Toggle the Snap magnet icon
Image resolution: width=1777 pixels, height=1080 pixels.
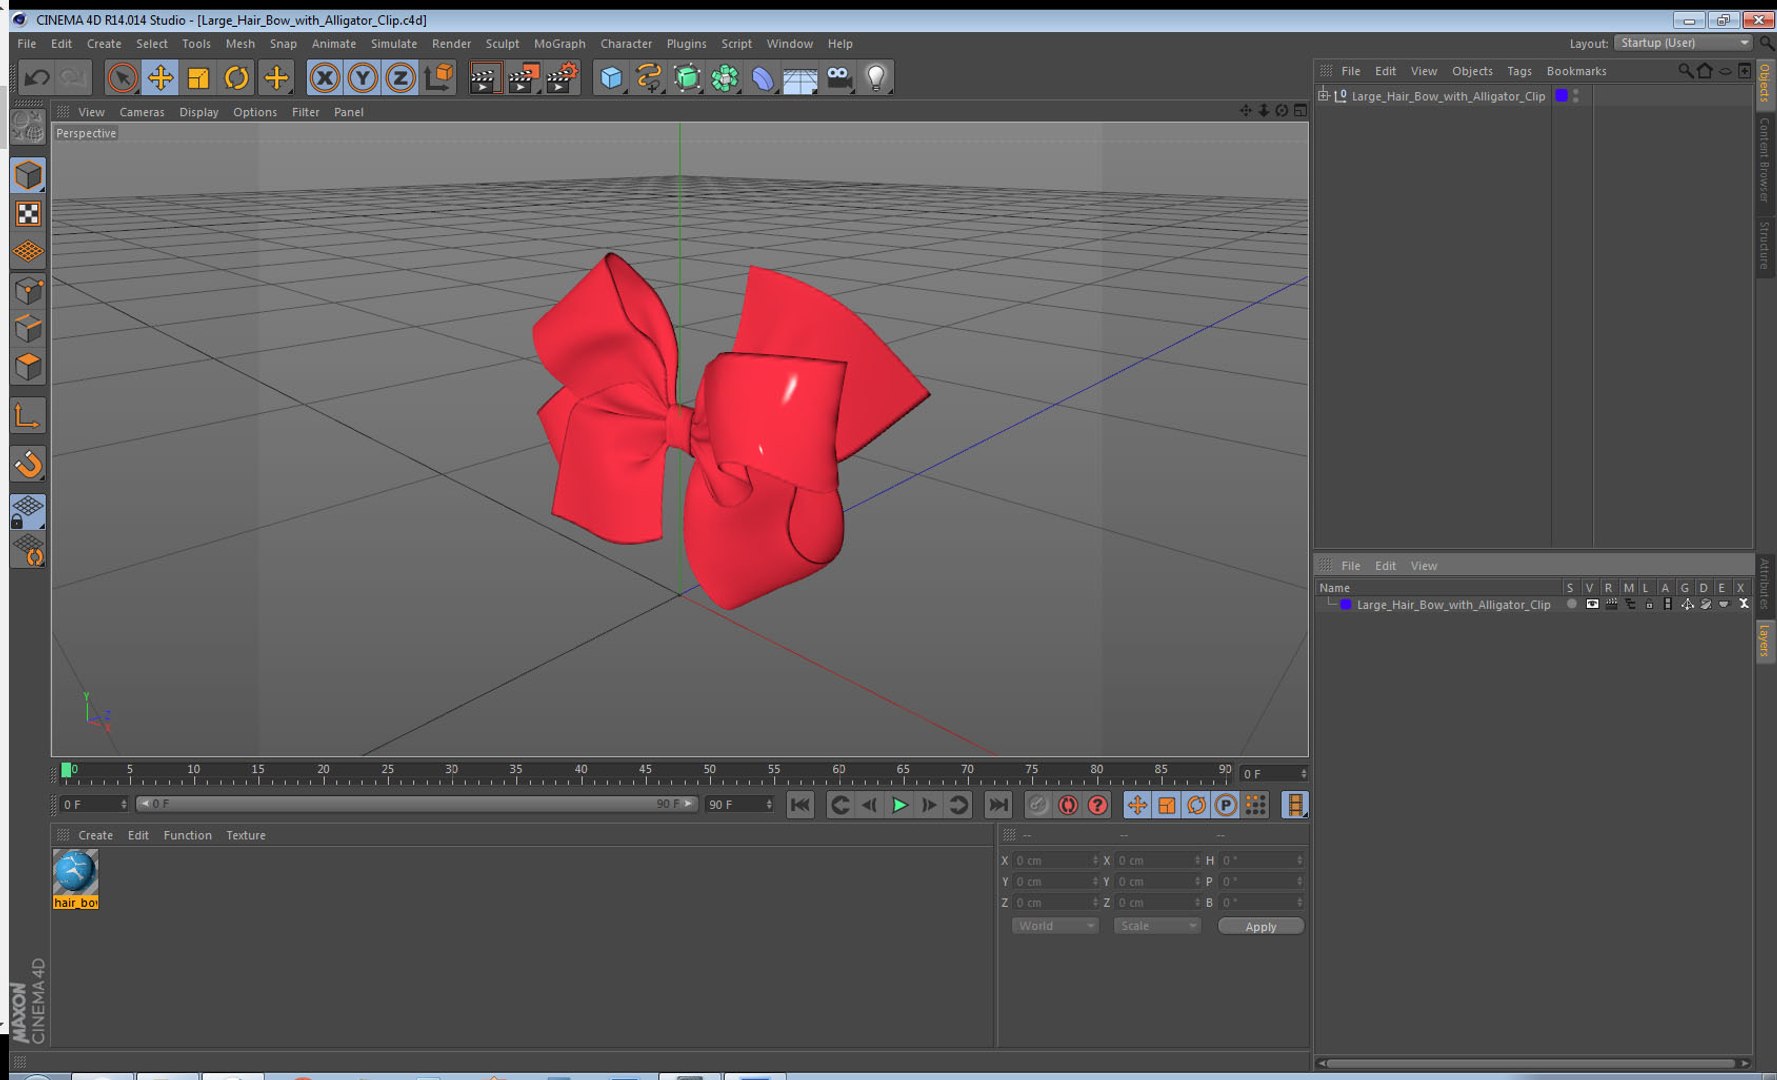tap(28, 463)
